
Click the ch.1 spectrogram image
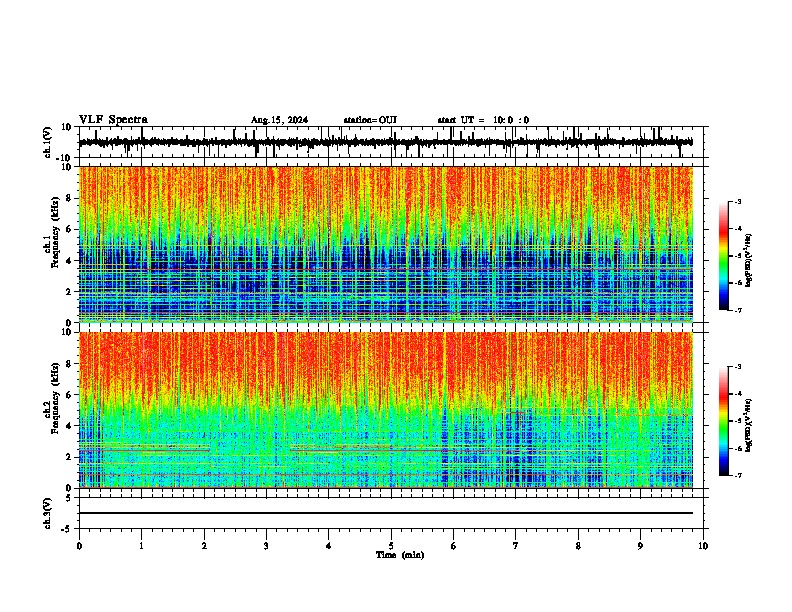pos(386,244)
